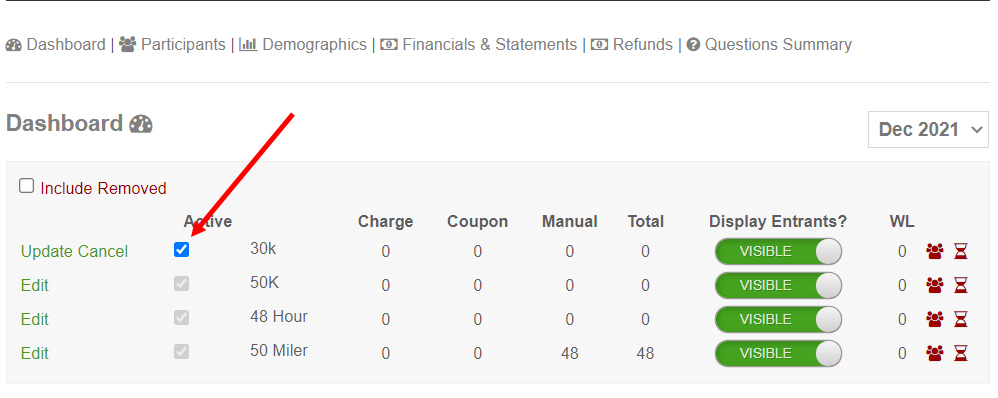Enable the Include Removed checkbox
The height and width of the screenshot is (398, 998).
coord(26,186)
